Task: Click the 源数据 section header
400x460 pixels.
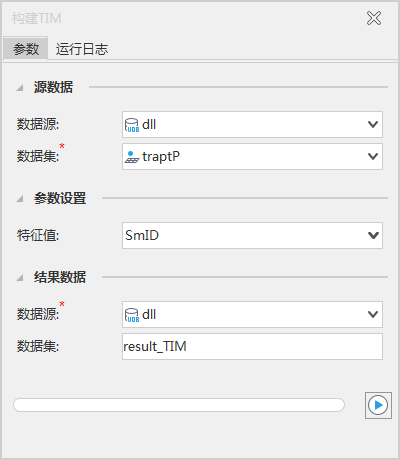Action: click(53, 87)
